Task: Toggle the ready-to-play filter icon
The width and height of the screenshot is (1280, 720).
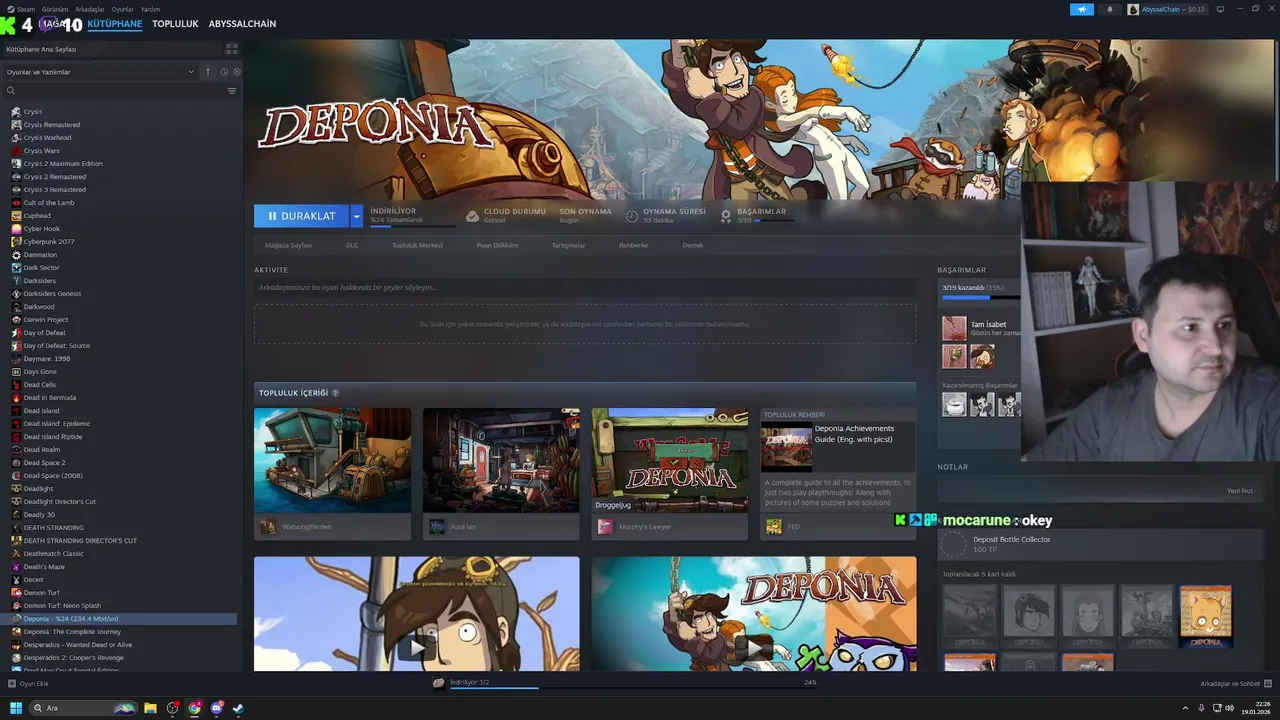Action: coord(236,72)
